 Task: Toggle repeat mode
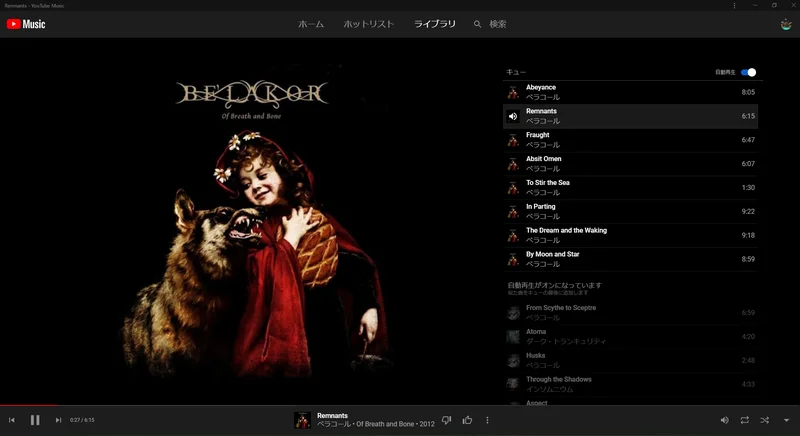pos(745,420)
